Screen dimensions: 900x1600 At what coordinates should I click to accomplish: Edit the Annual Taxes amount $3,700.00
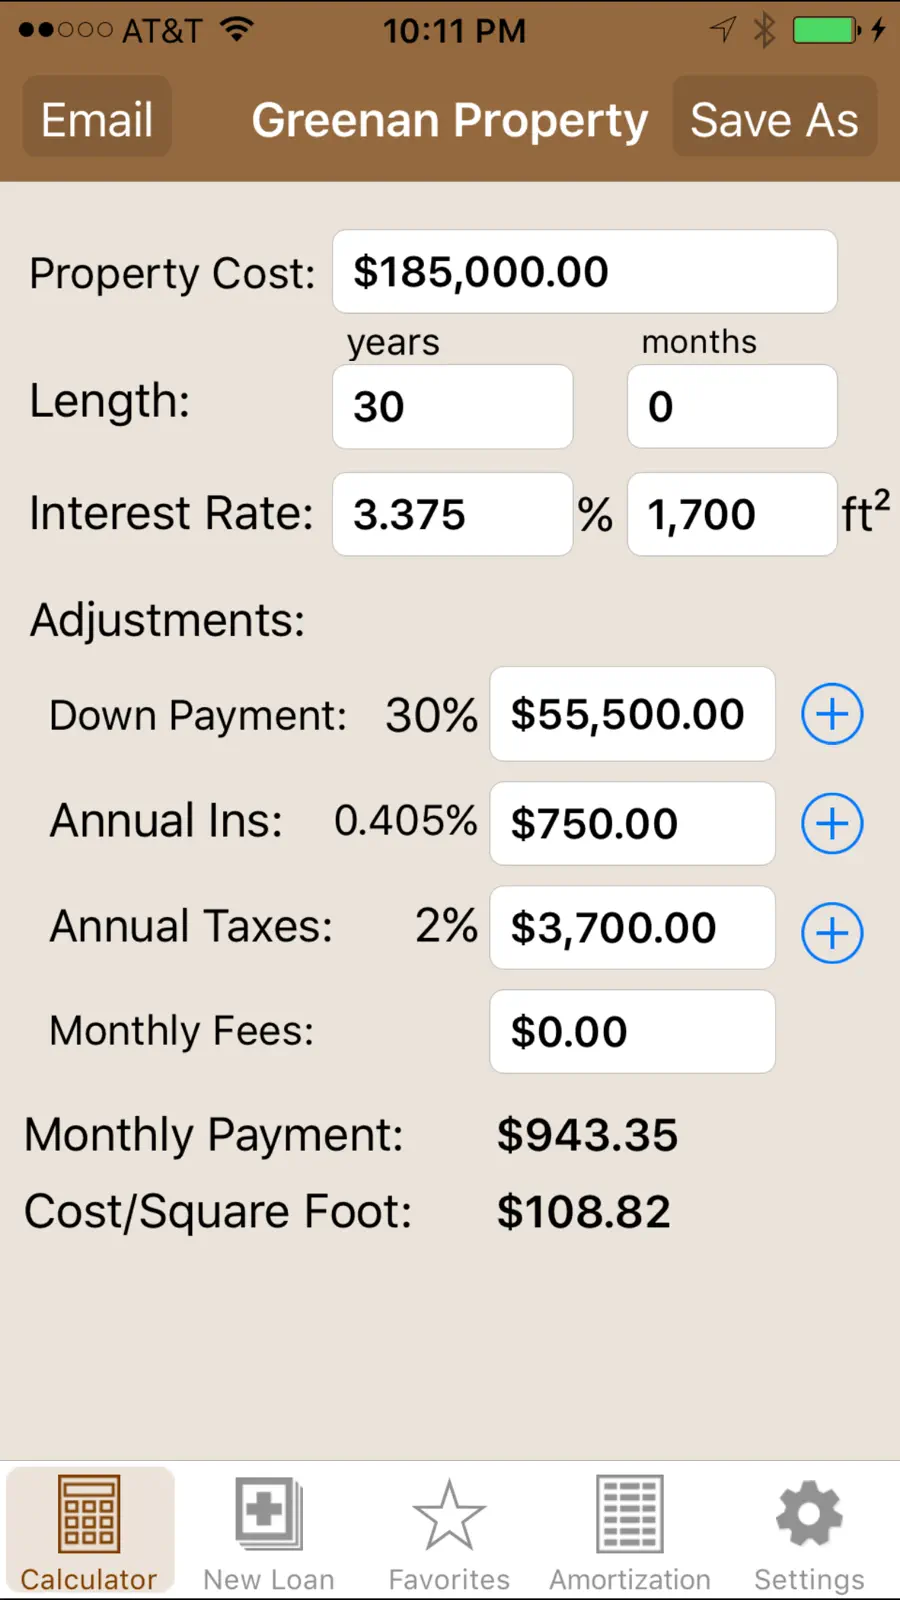pos(633,928)
